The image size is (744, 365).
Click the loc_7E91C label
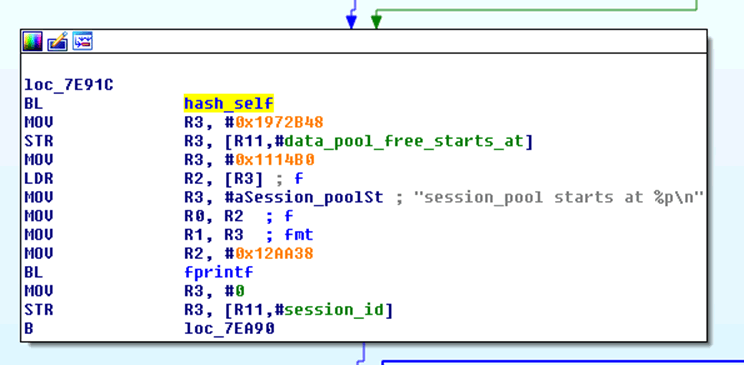coord(69,85)
